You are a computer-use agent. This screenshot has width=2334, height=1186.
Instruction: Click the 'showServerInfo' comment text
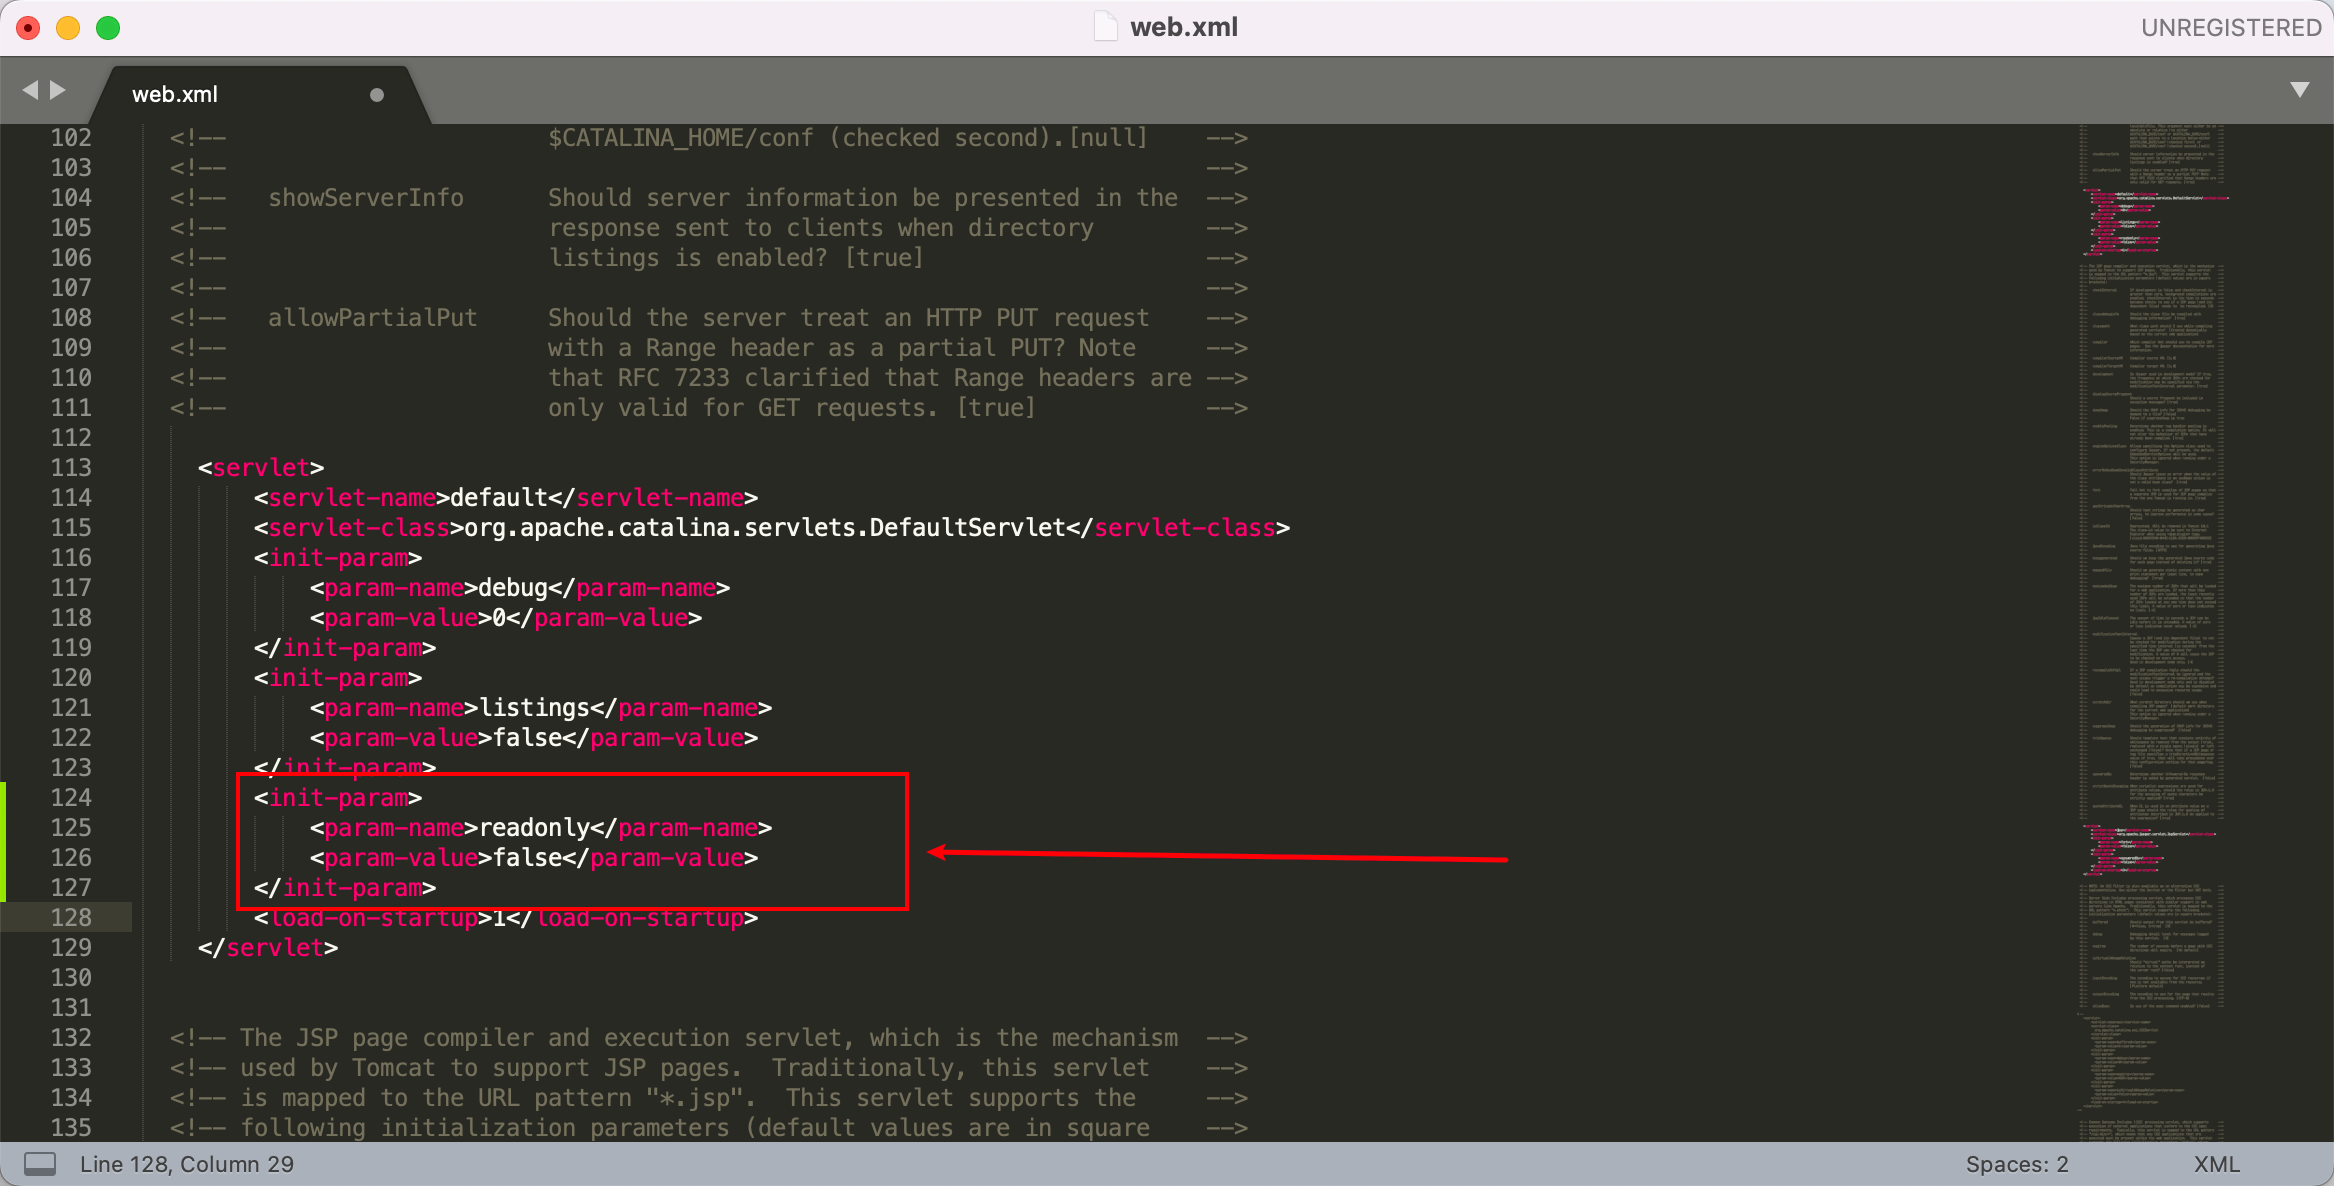pyautogui.click(x=366, y=197)
